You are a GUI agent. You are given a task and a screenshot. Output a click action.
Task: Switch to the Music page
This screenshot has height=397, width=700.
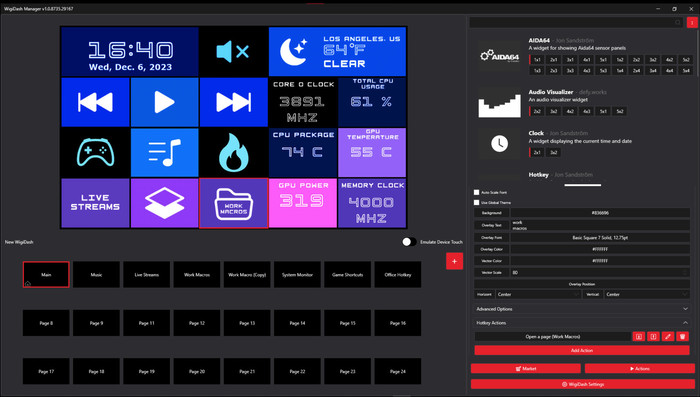[x=96, y=275]
